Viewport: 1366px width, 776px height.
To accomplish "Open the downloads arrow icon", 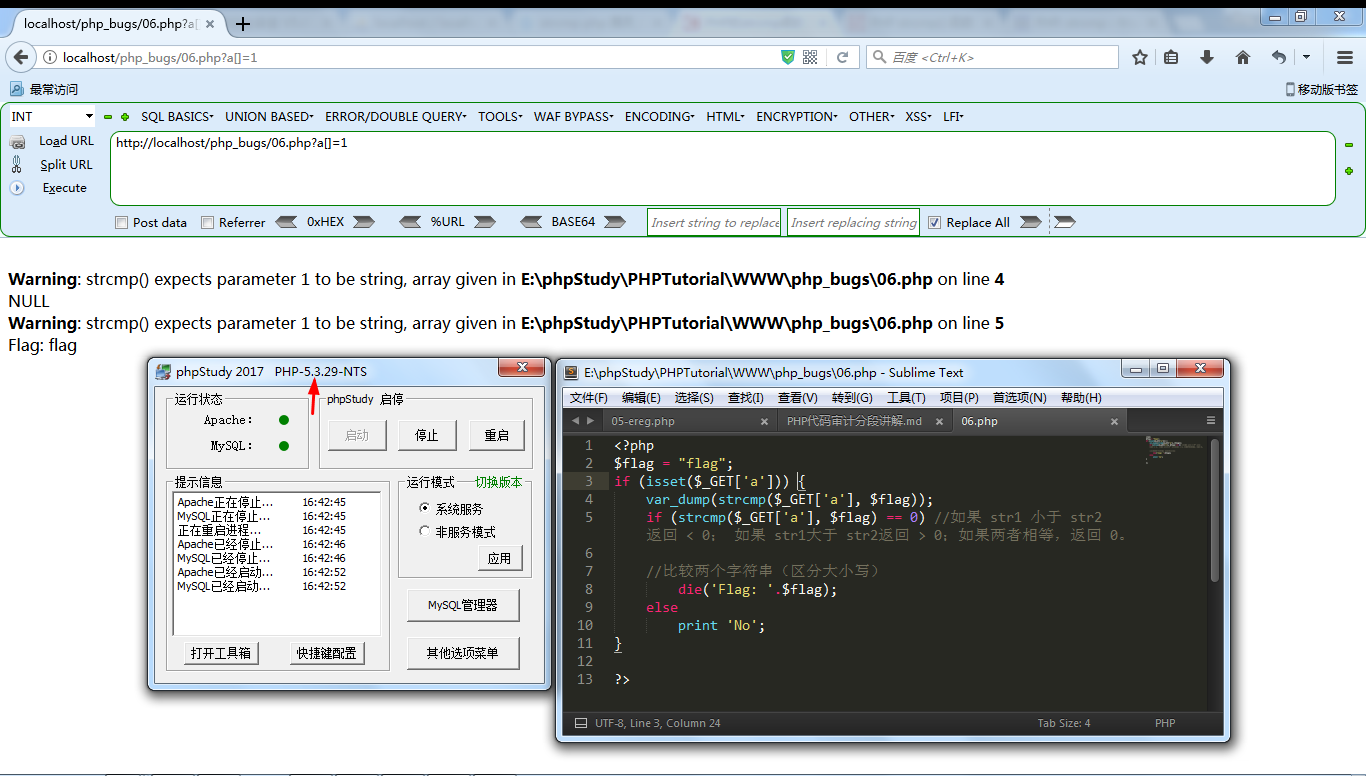I will click(1207, 58).
